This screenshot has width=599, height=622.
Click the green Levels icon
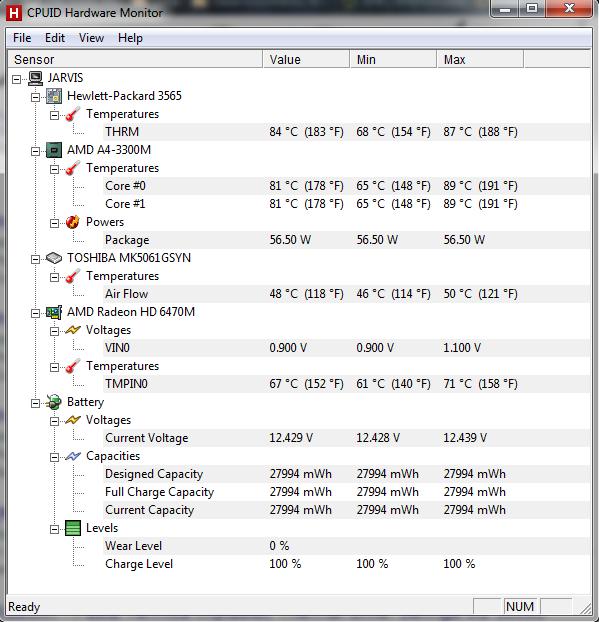[x=73, y=528]
